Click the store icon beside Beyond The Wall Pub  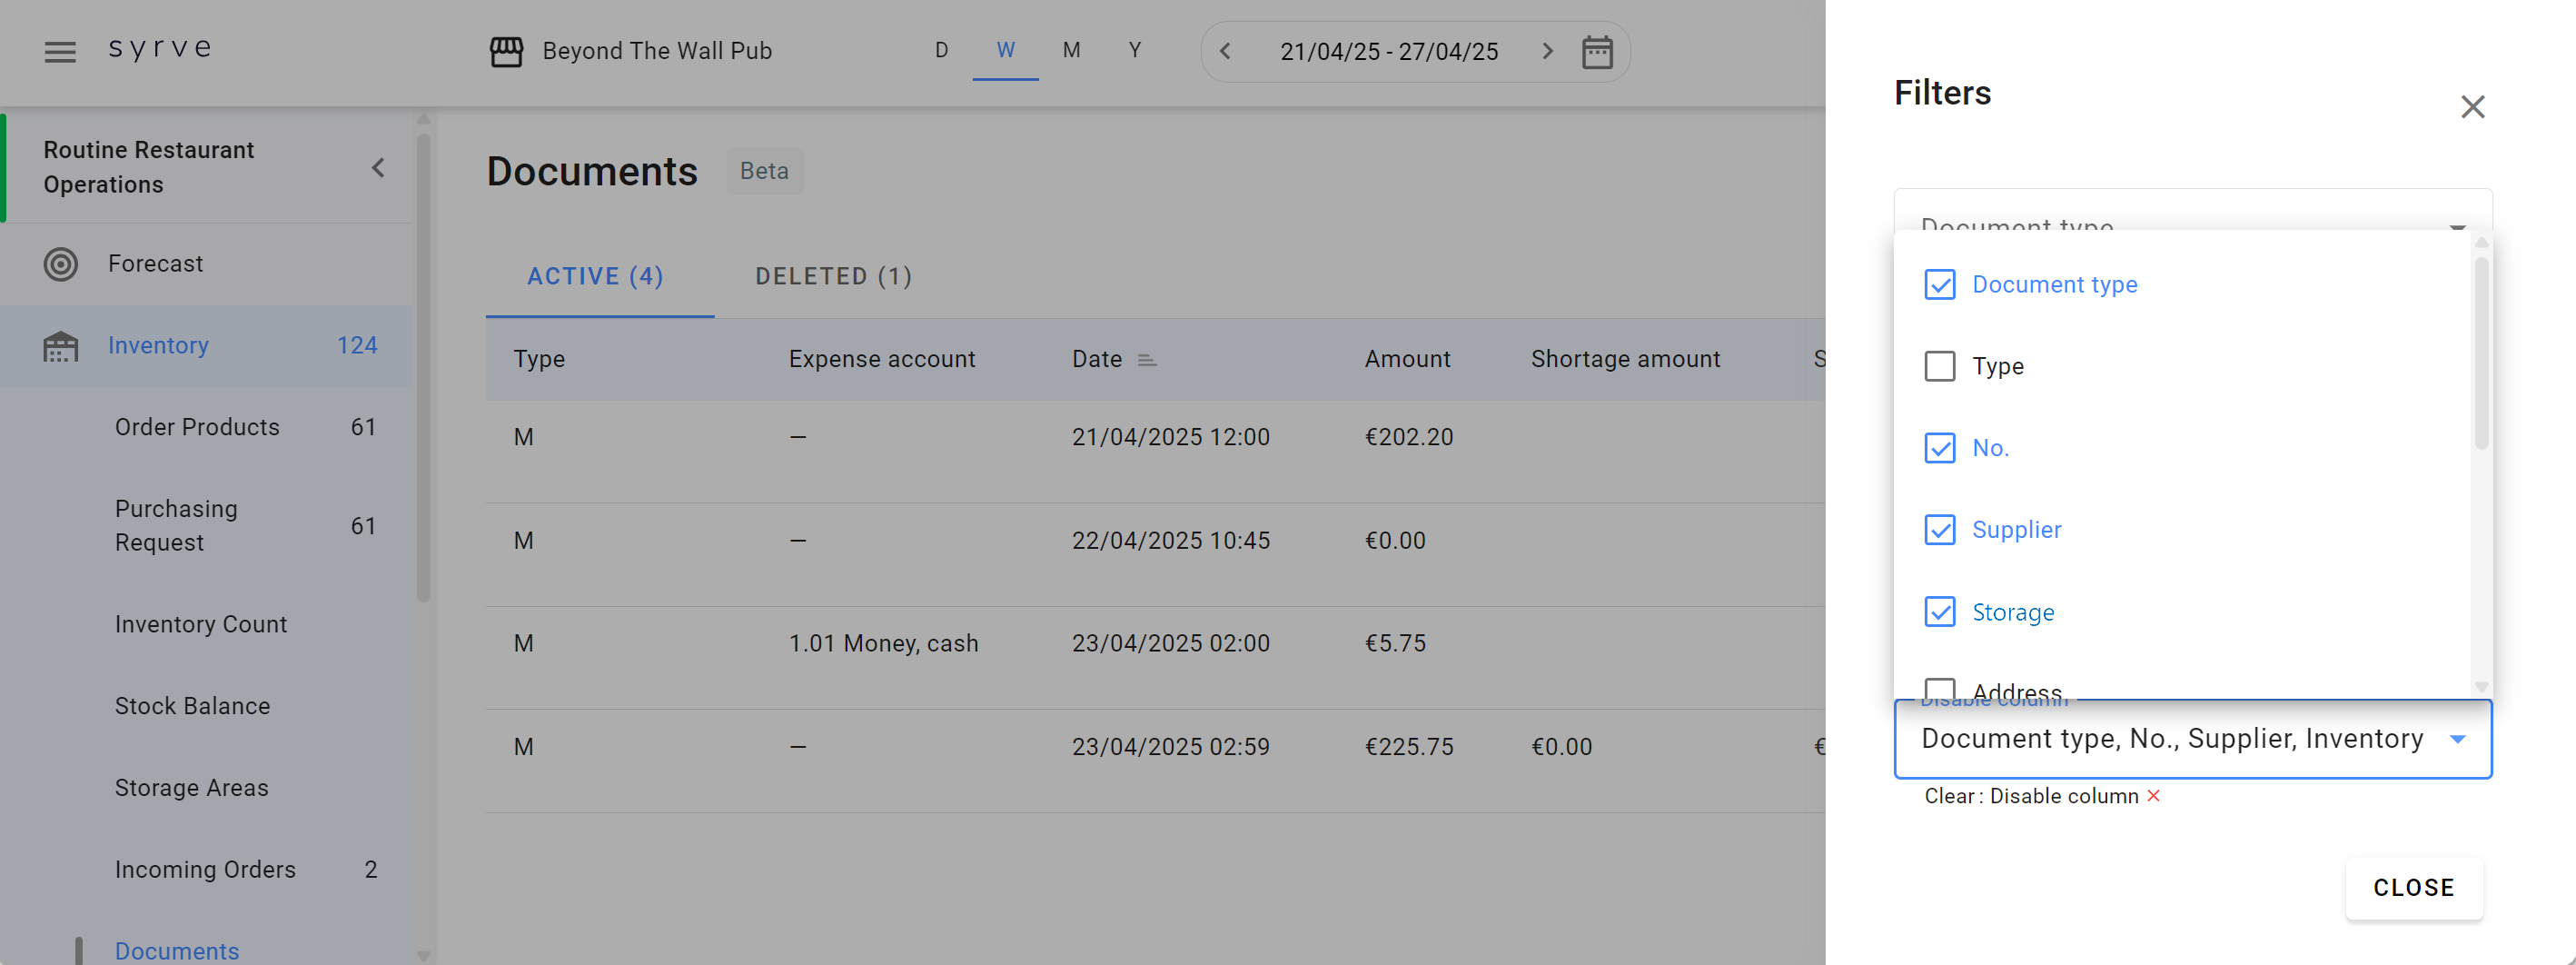[506, 52]
